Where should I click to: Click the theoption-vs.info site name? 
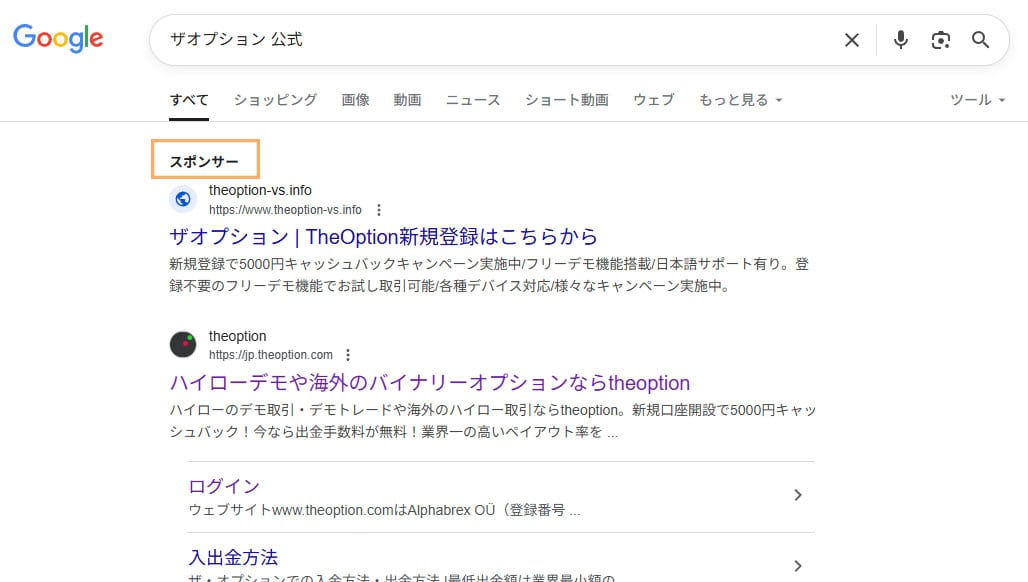pos(260,190)
